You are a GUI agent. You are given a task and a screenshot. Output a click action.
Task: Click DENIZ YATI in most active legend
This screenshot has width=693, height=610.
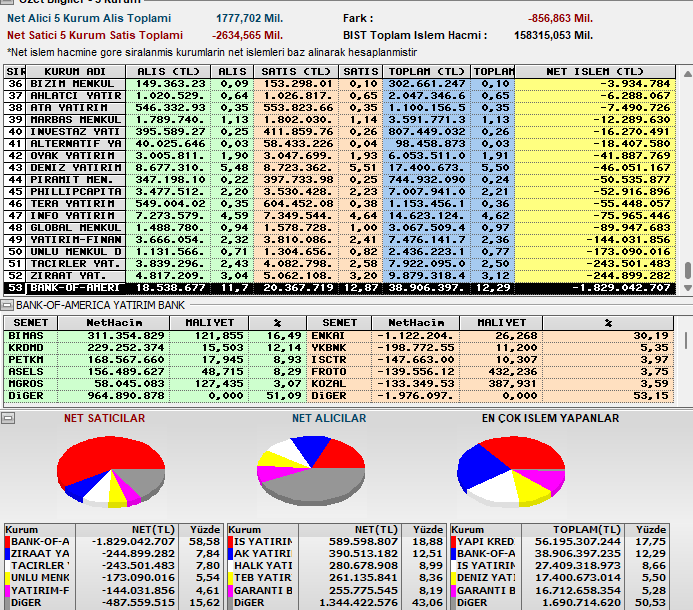(x=486, y=578)
